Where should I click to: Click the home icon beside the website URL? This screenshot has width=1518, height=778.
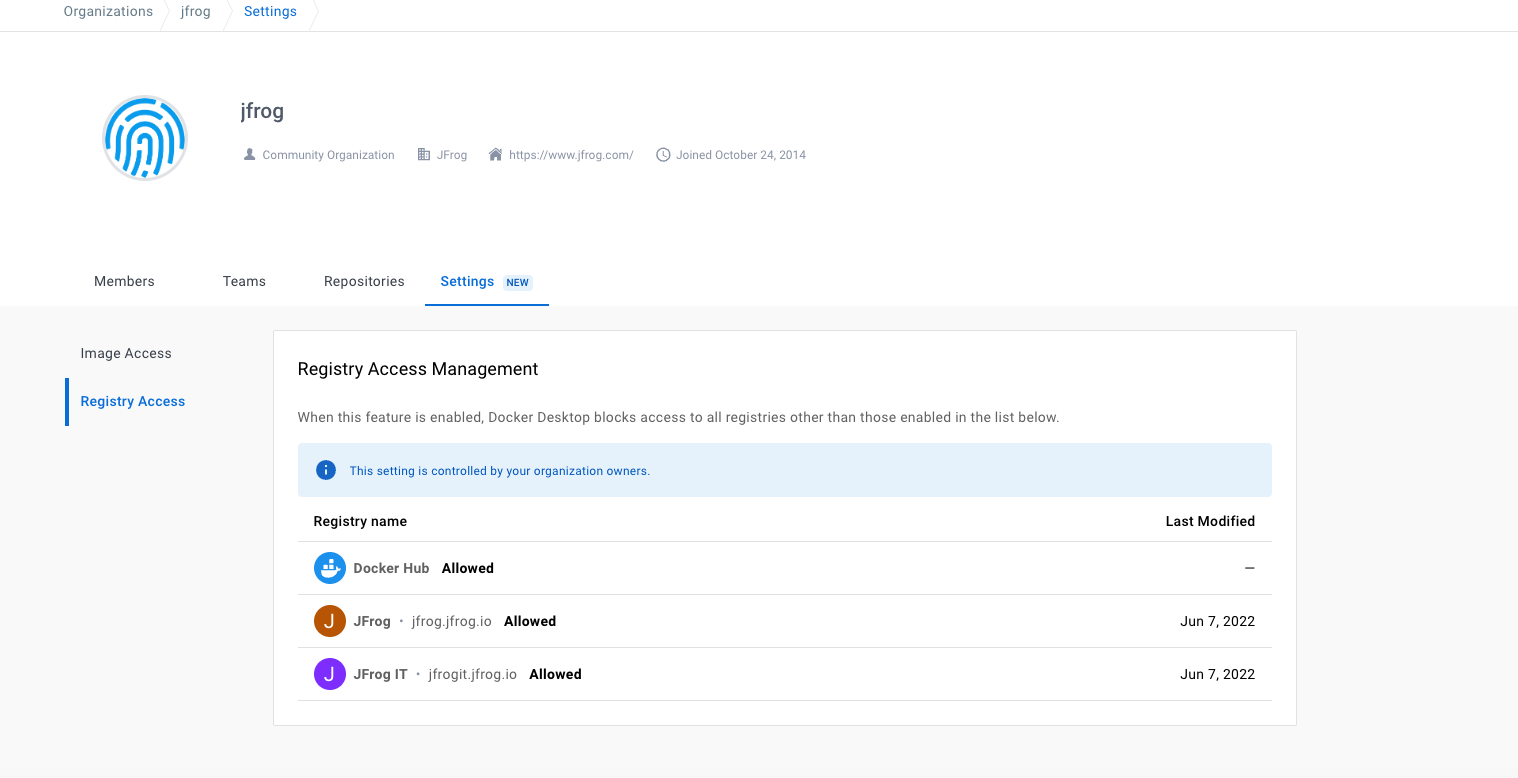494,154
